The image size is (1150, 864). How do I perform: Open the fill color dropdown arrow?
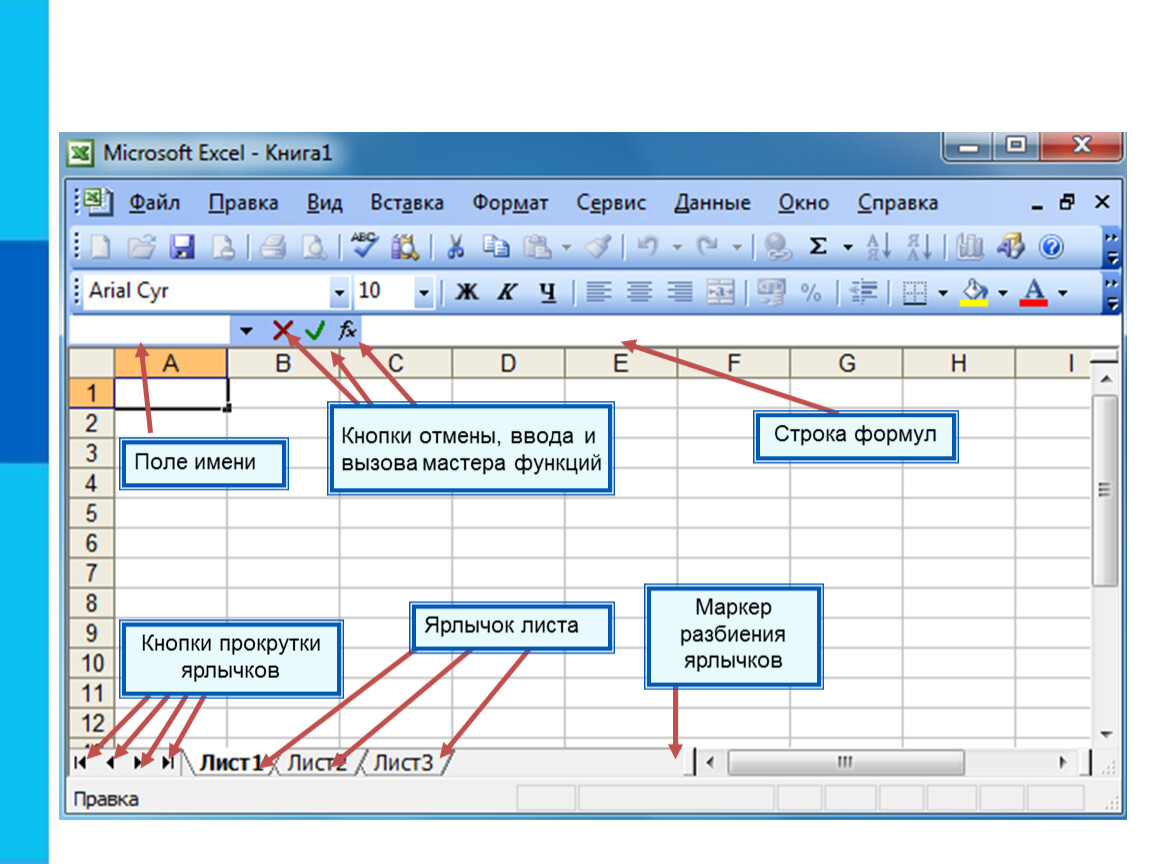coord(1003,293)
